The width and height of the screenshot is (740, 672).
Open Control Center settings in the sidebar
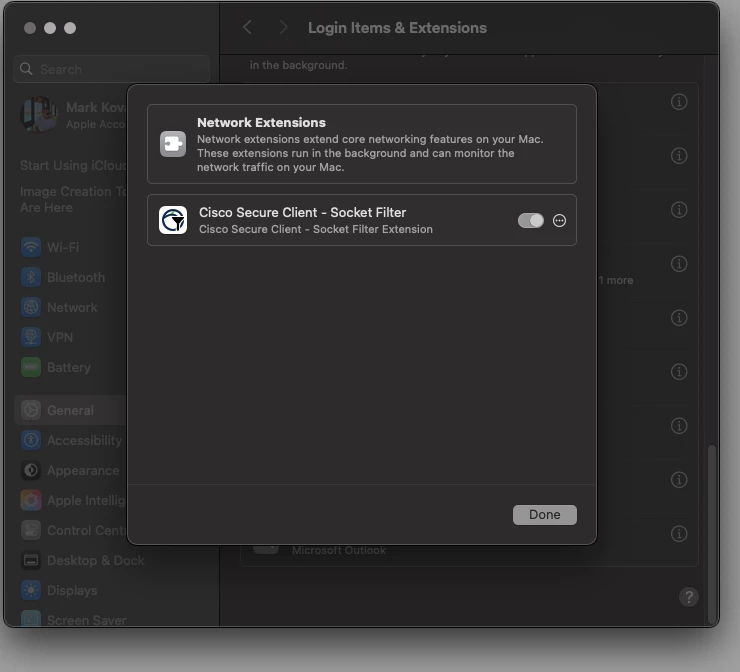point(71,530)
